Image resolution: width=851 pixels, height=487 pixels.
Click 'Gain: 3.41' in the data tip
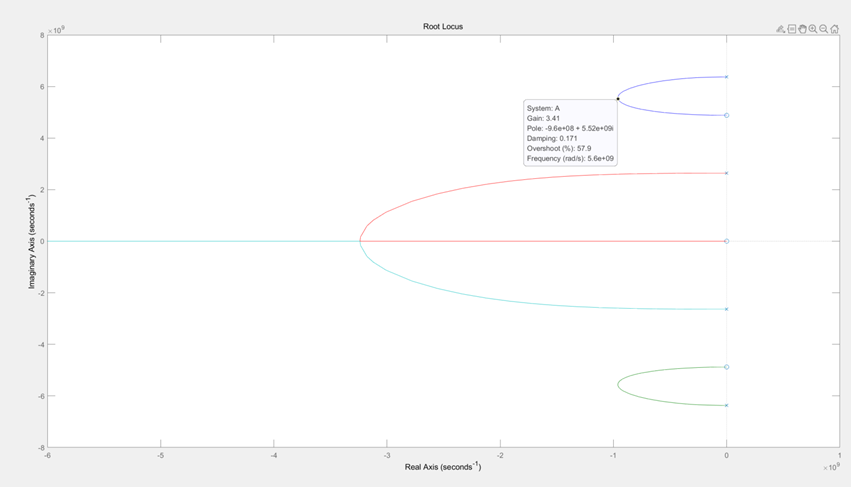point(543,118)
